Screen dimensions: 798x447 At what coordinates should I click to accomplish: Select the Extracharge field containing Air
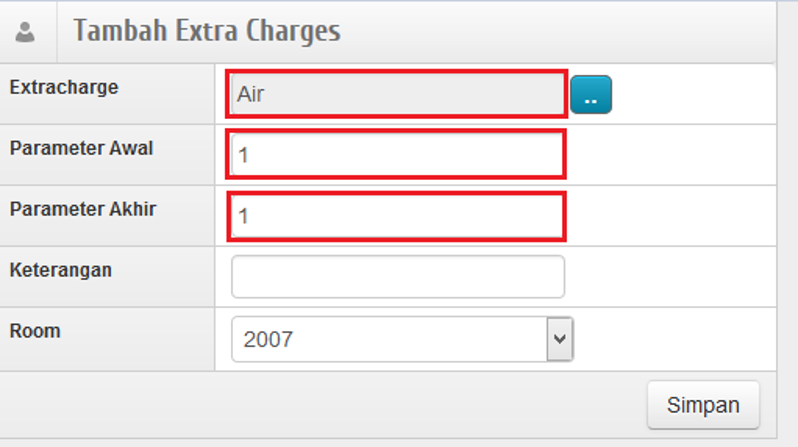397,95
